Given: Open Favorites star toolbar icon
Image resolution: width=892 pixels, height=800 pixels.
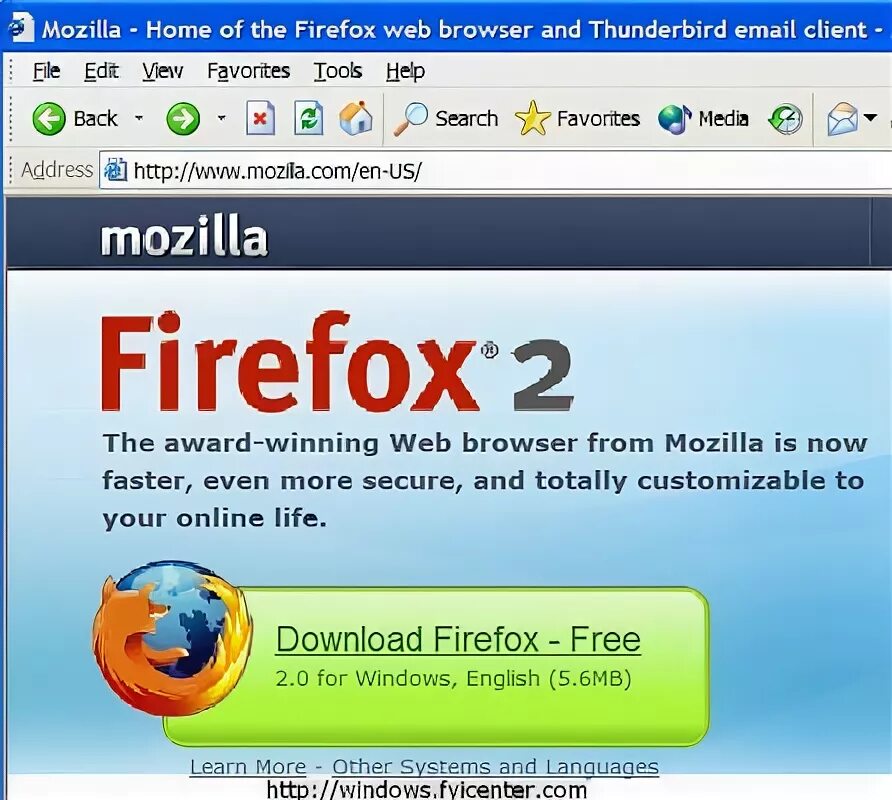Looking at the screenshot, I should click(x=532, y=118).
